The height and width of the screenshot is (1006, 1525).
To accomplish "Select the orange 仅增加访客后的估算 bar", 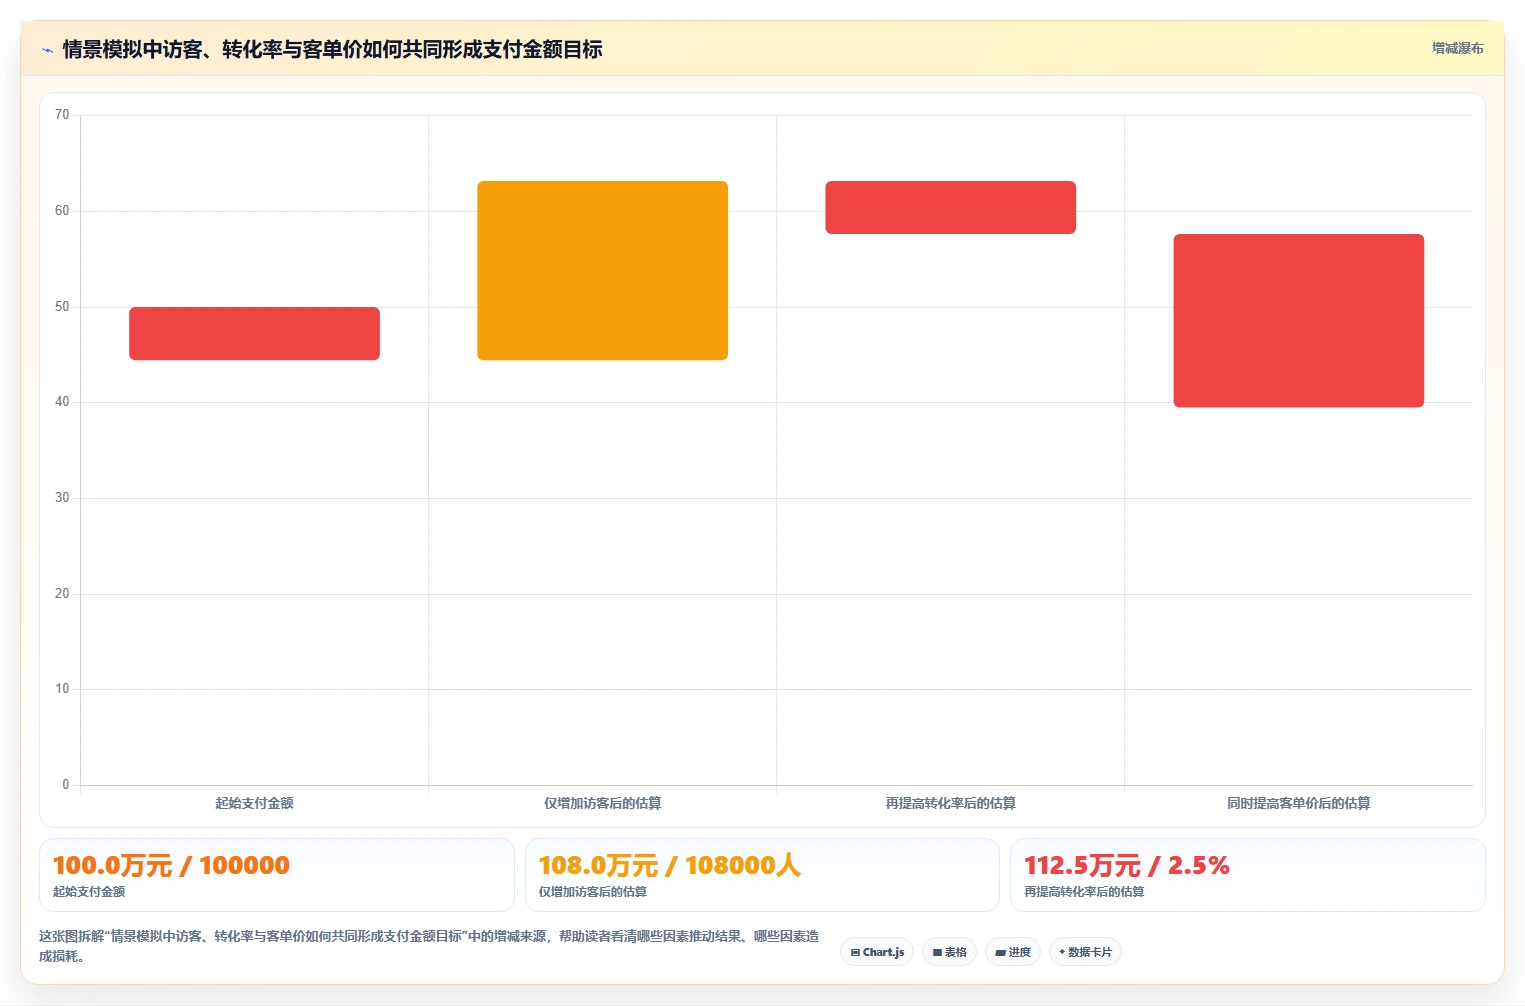I will tap(602, 270).
